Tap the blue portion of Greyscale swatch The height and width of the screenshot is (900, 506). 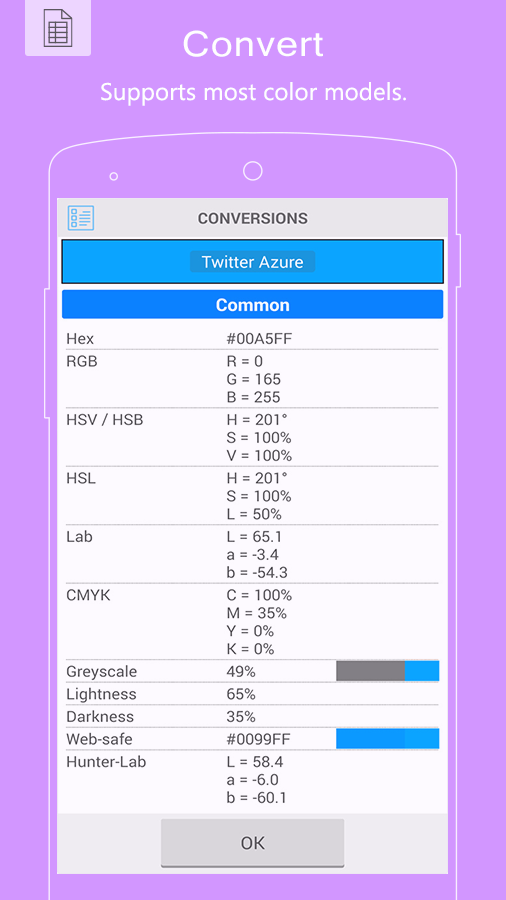click(422, 671)
